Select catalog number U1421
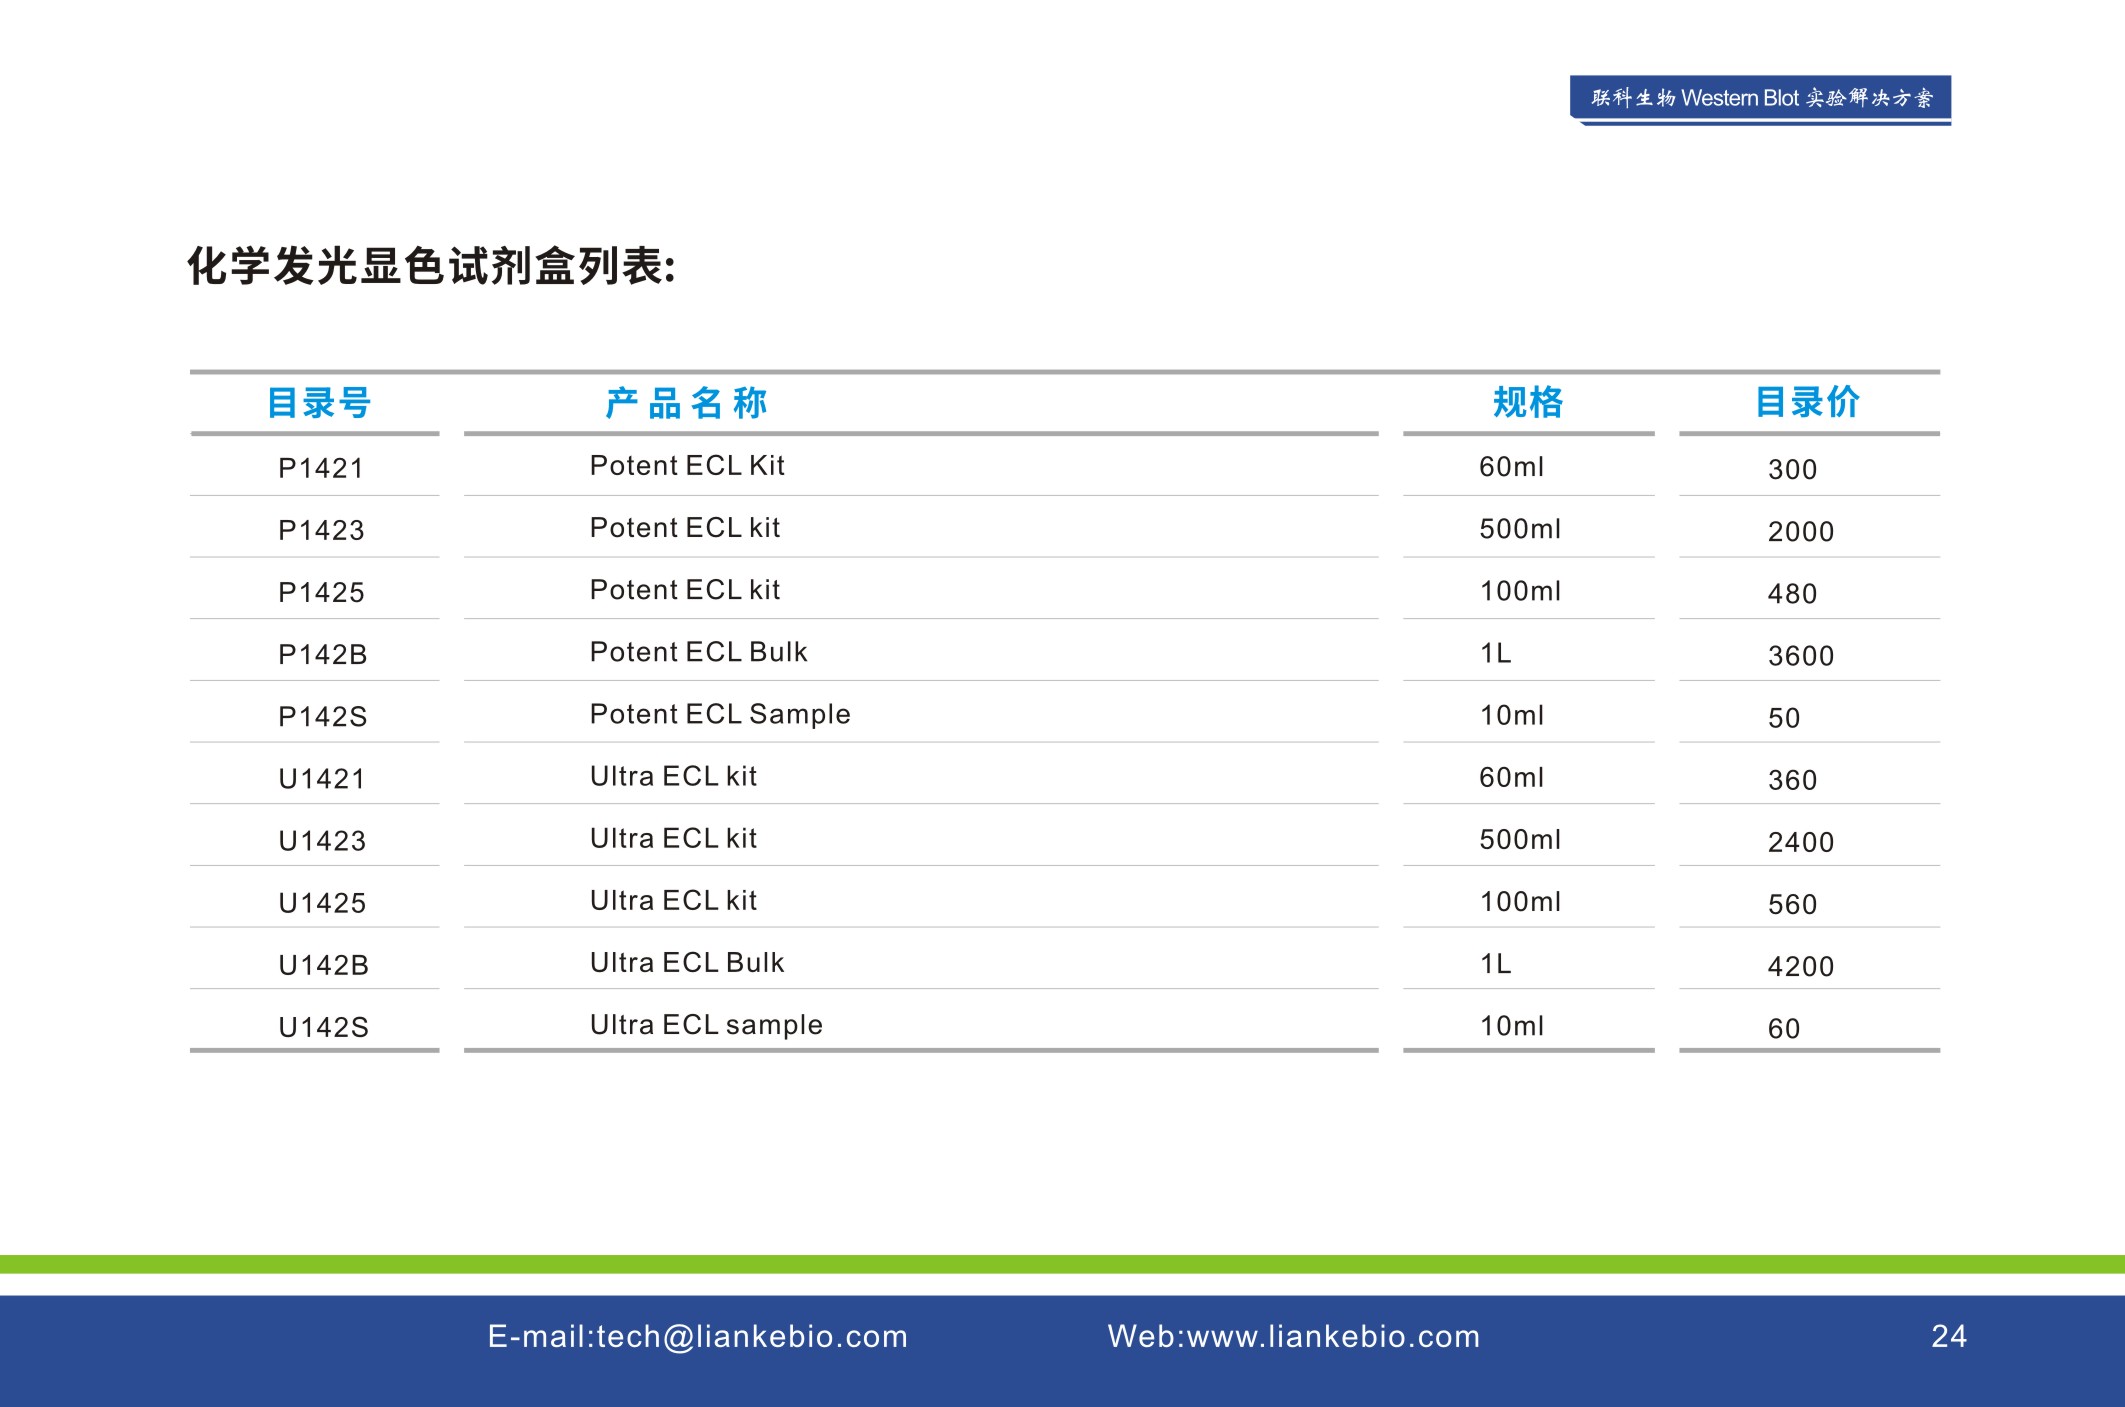 pyautogui.click(x=322, y=778)
